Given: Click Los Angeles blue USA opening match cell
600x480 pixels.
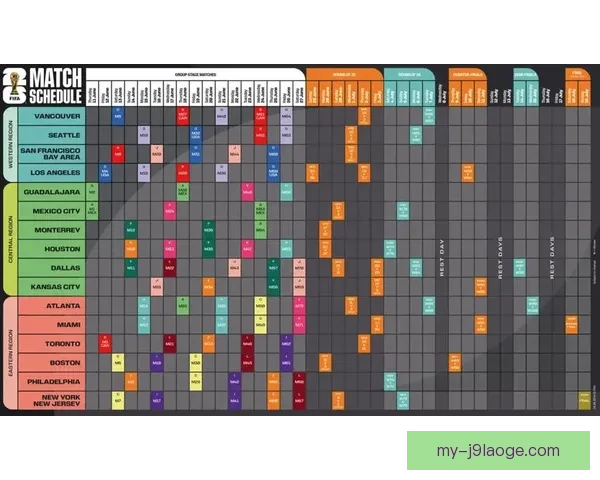Looking at the screenshot, I should pos(105,173).
